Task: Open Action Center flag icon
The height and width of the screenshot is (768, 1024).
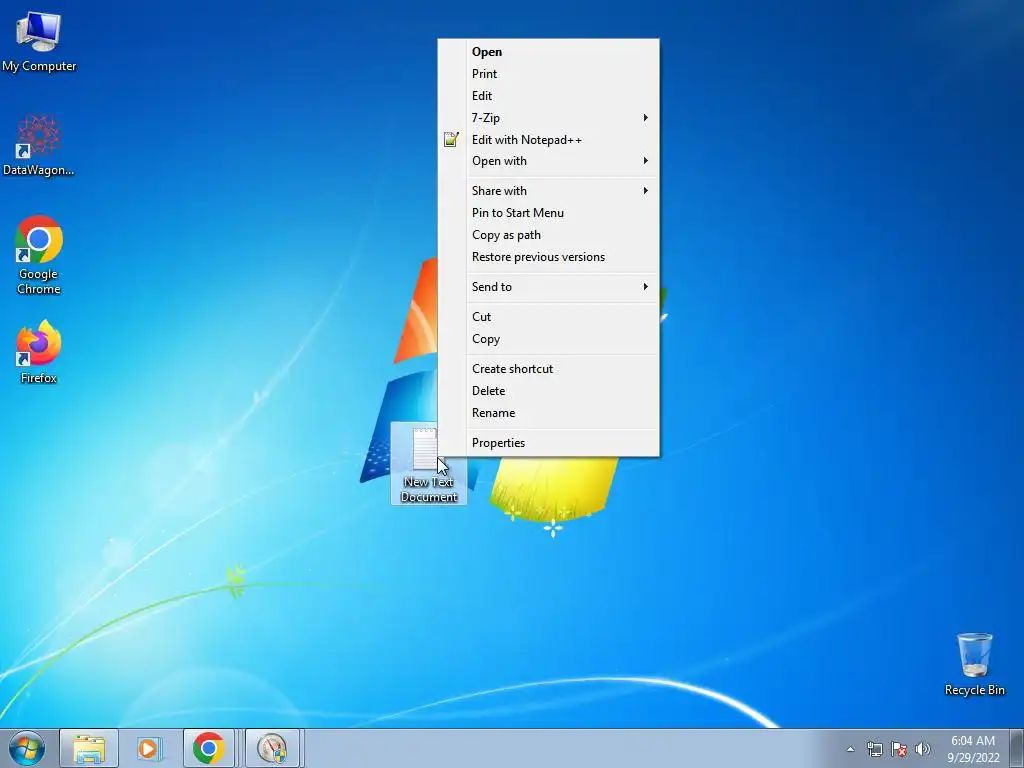Action: click(899, 749)
